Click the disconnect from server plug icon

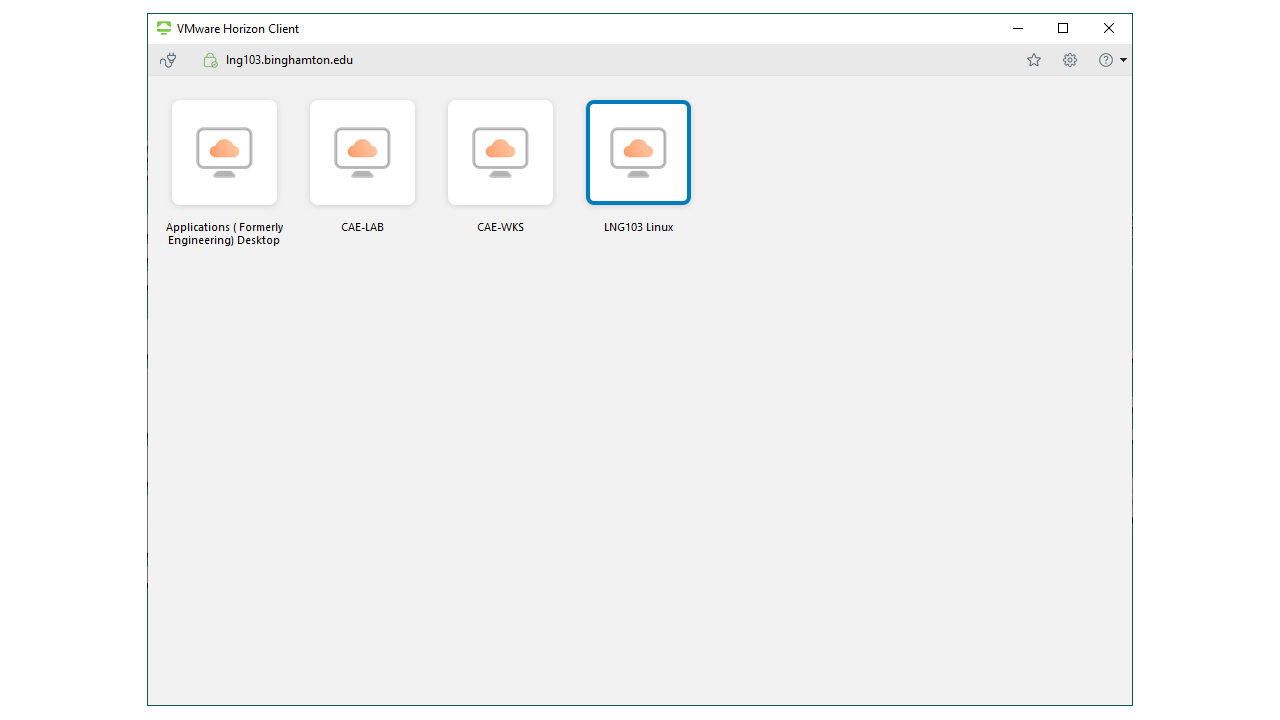pos(168,60)
